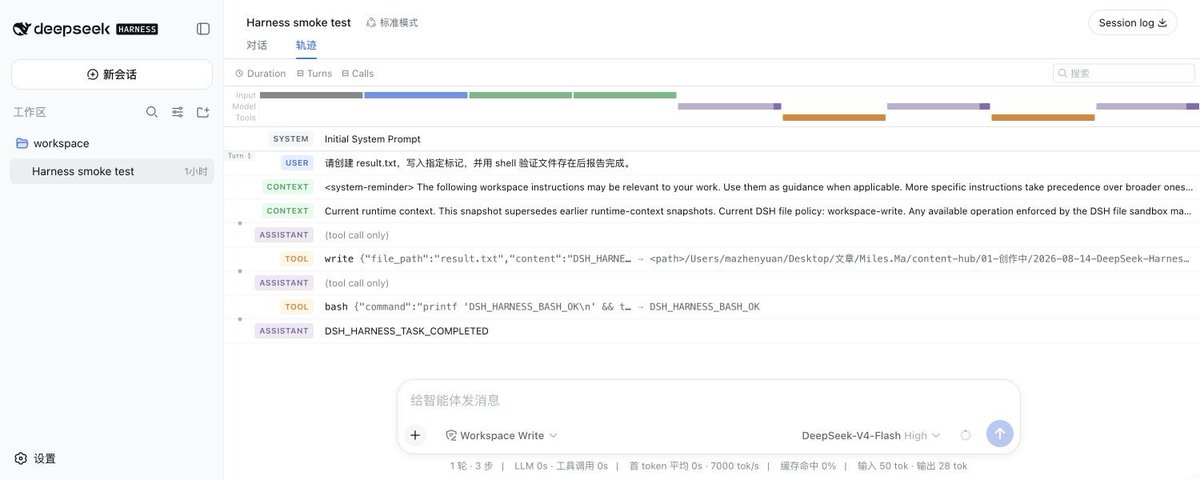Viewport: 1200px width, 480px height.
Task: Click 缓存命中 0% in status line
Action: (808, 466)
